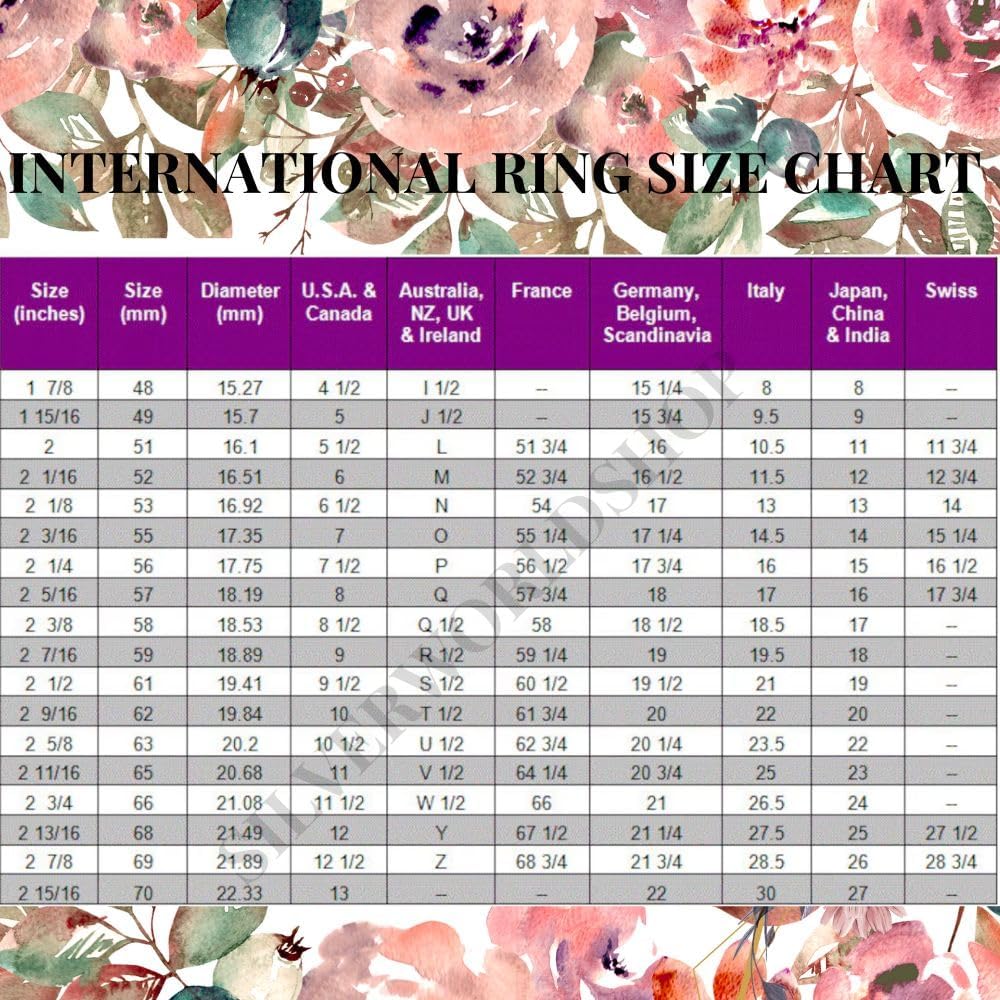
Task: Click the Swiss size '27 1/2'
Action: pyautogui.click(x=952, y=833)
